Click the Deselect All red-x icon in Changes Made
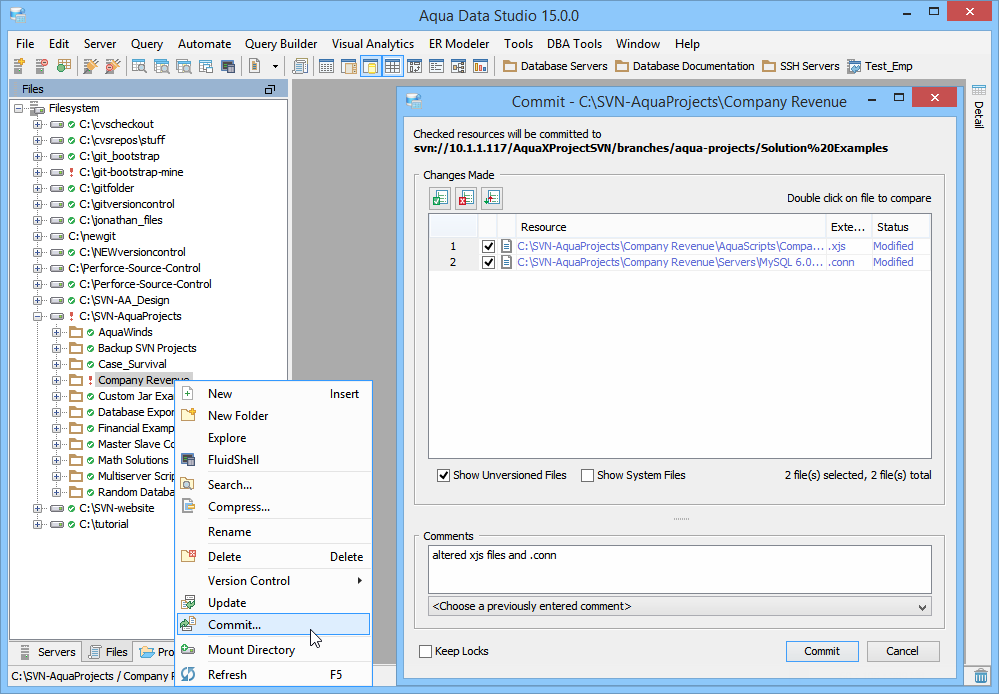 coord(466,198)
